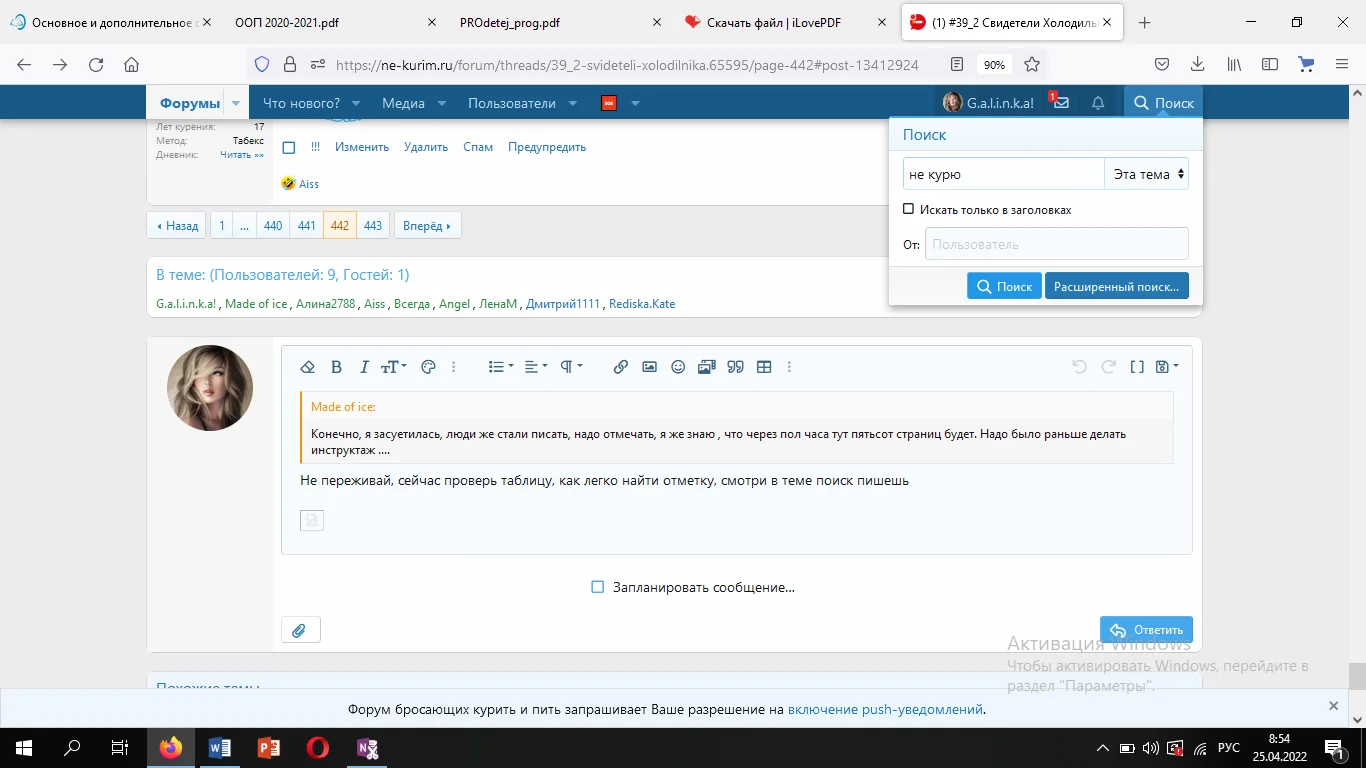This screenshot has height=768, width=1366.
Task: Click the eraser remove-formatting icon
Action: [308, 367]
